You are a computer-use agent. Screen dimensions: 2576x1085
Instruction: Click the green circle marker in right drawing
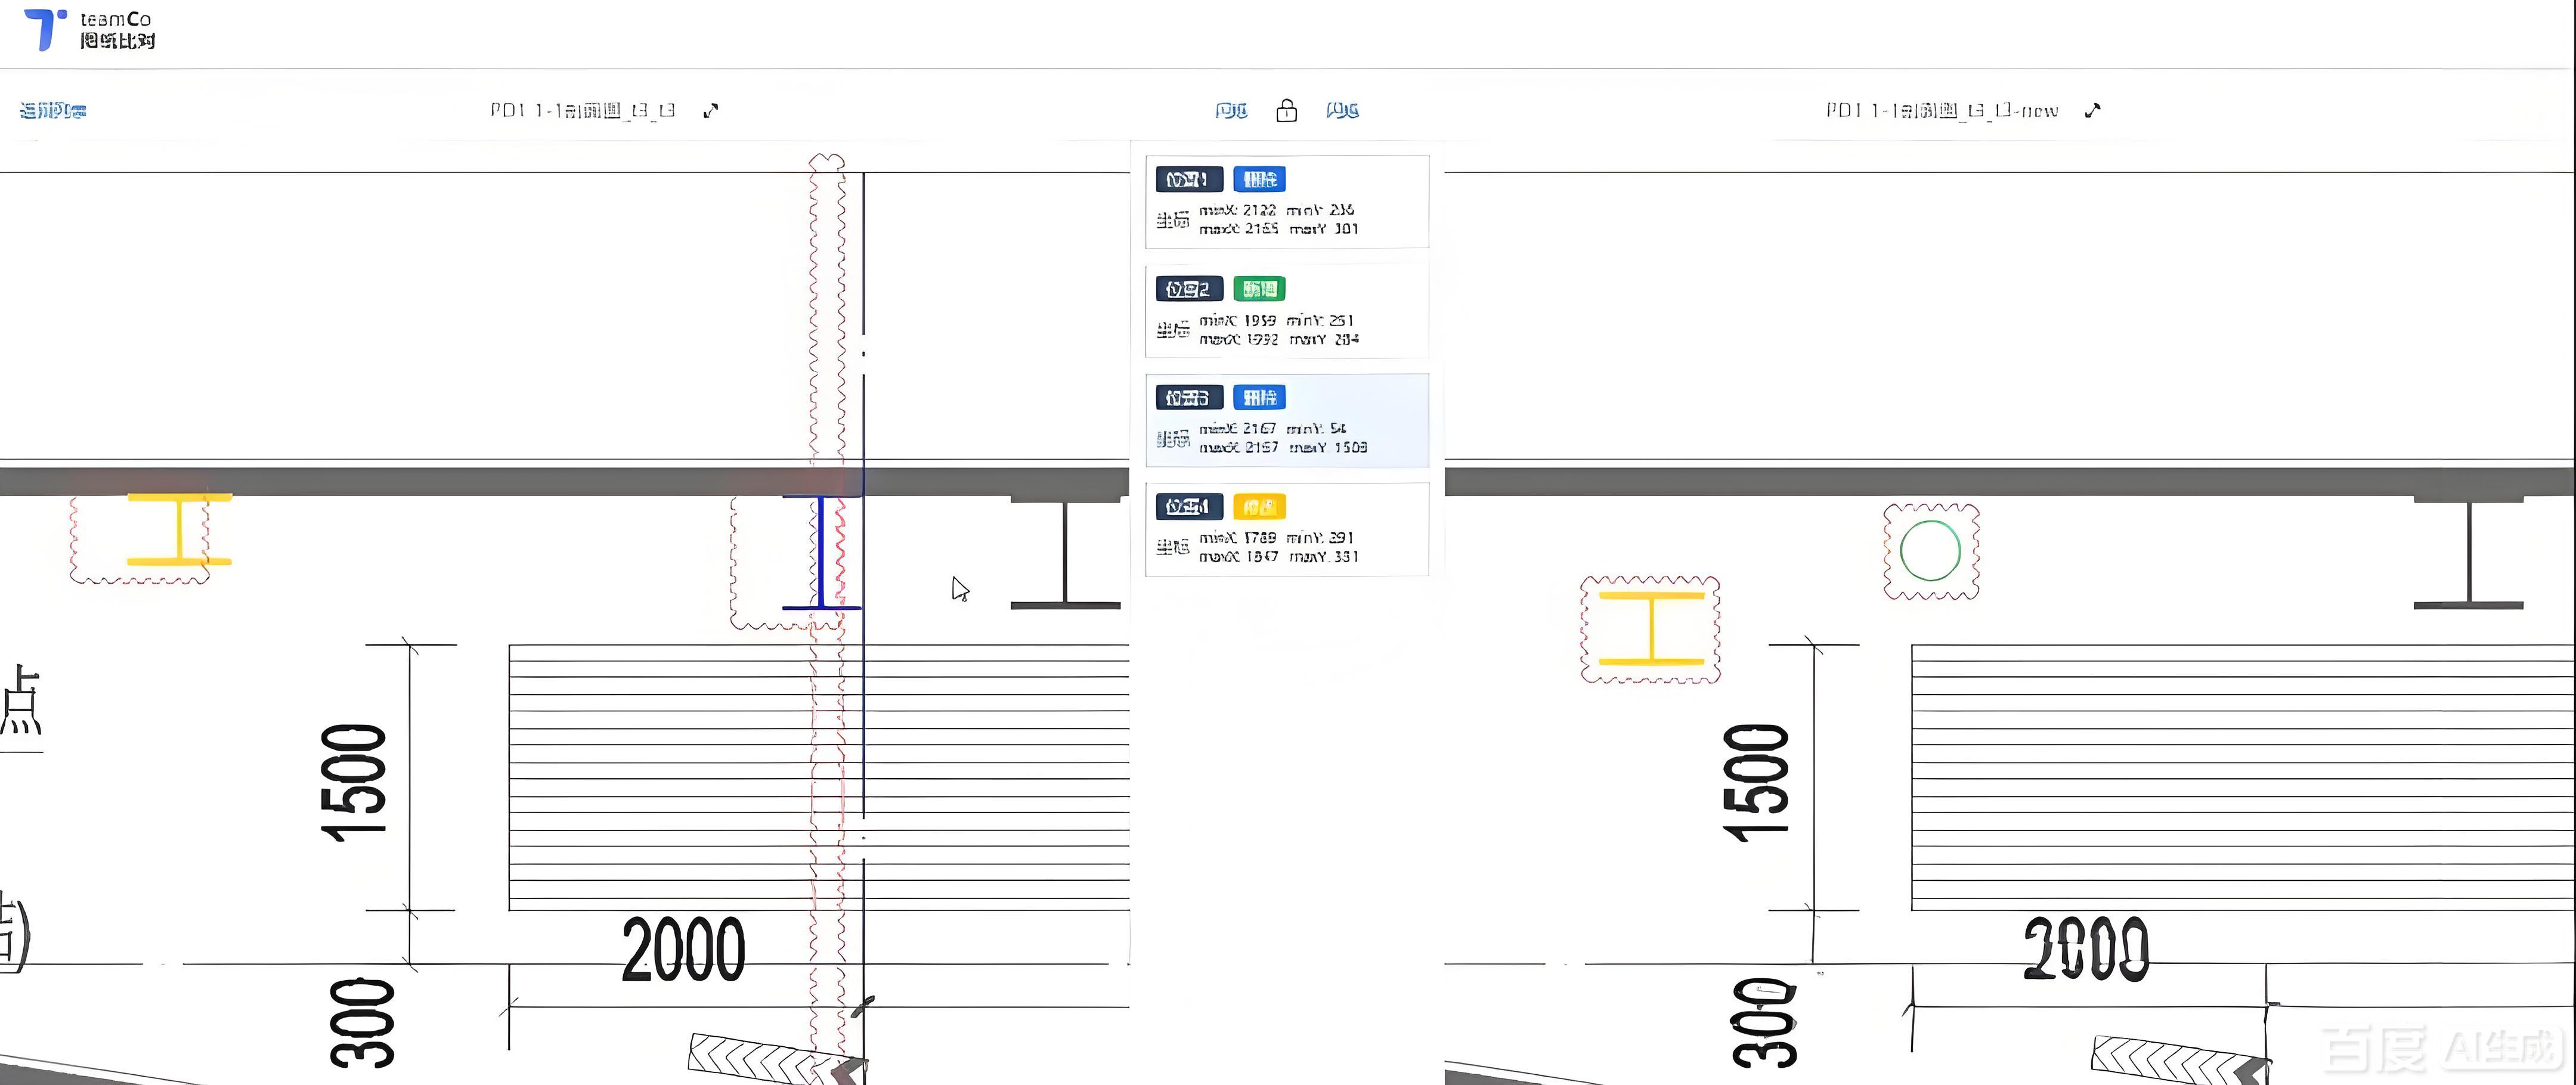(1930, 551)
